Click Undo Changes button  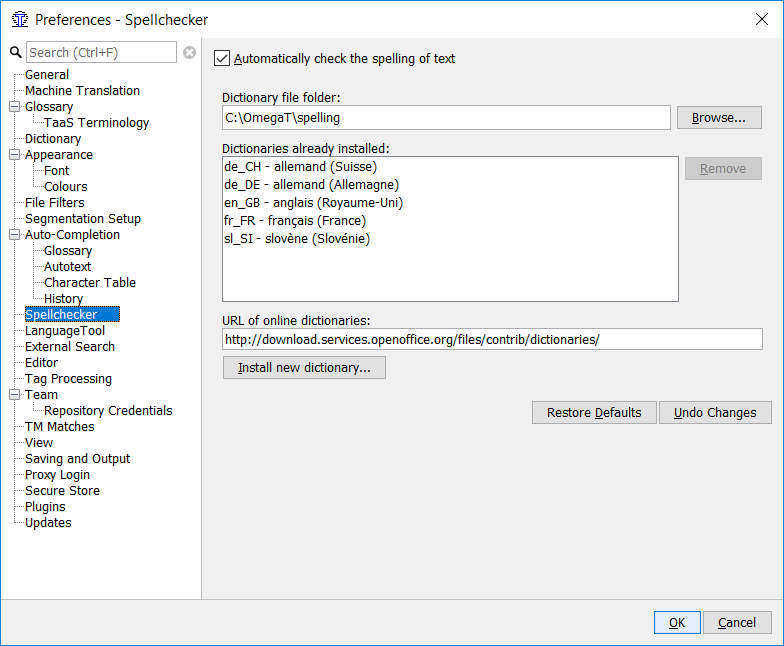[715, 412]
